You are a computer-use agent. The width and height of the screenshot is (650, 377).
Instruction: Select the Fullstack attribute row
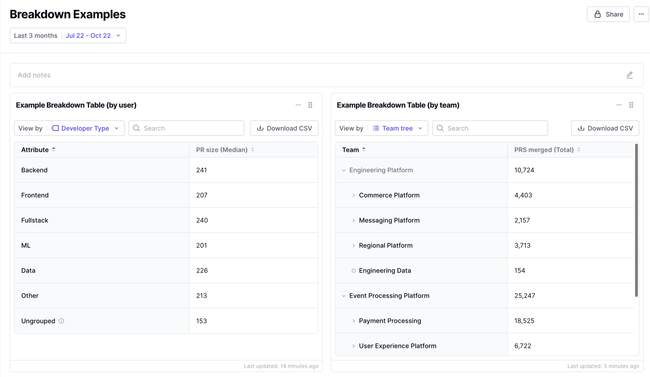point(166,220)
